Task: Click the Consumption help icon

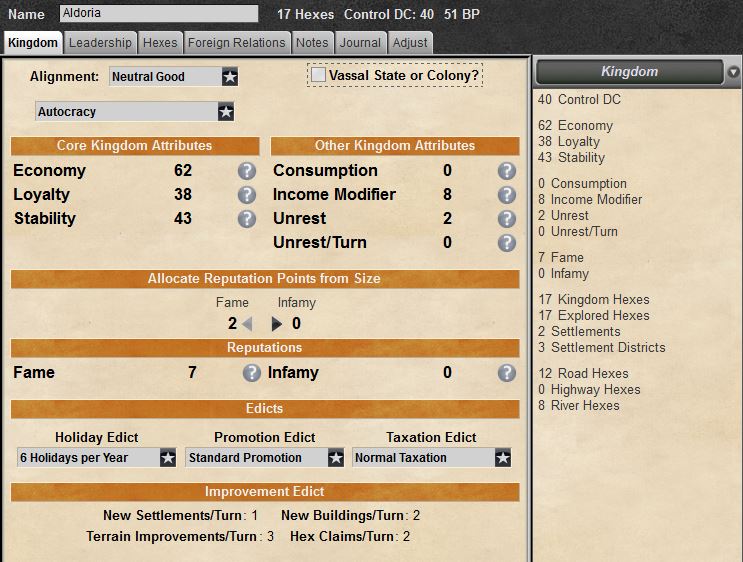Action: point(507,171)
